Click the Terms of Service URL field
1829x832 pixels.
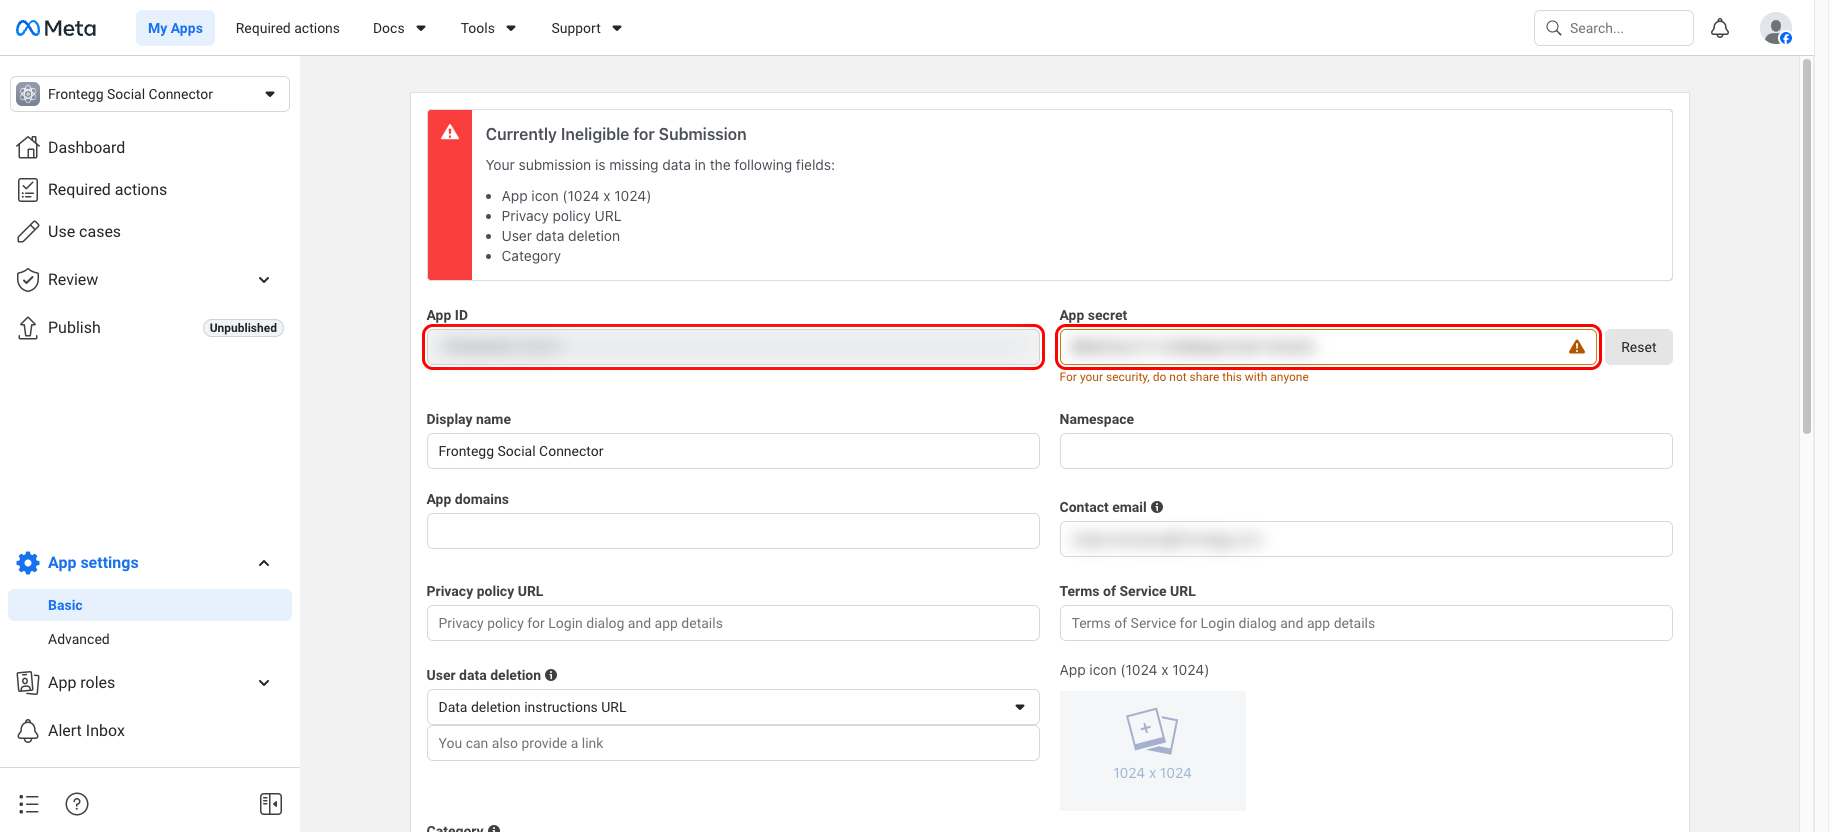click(1366, 623)
